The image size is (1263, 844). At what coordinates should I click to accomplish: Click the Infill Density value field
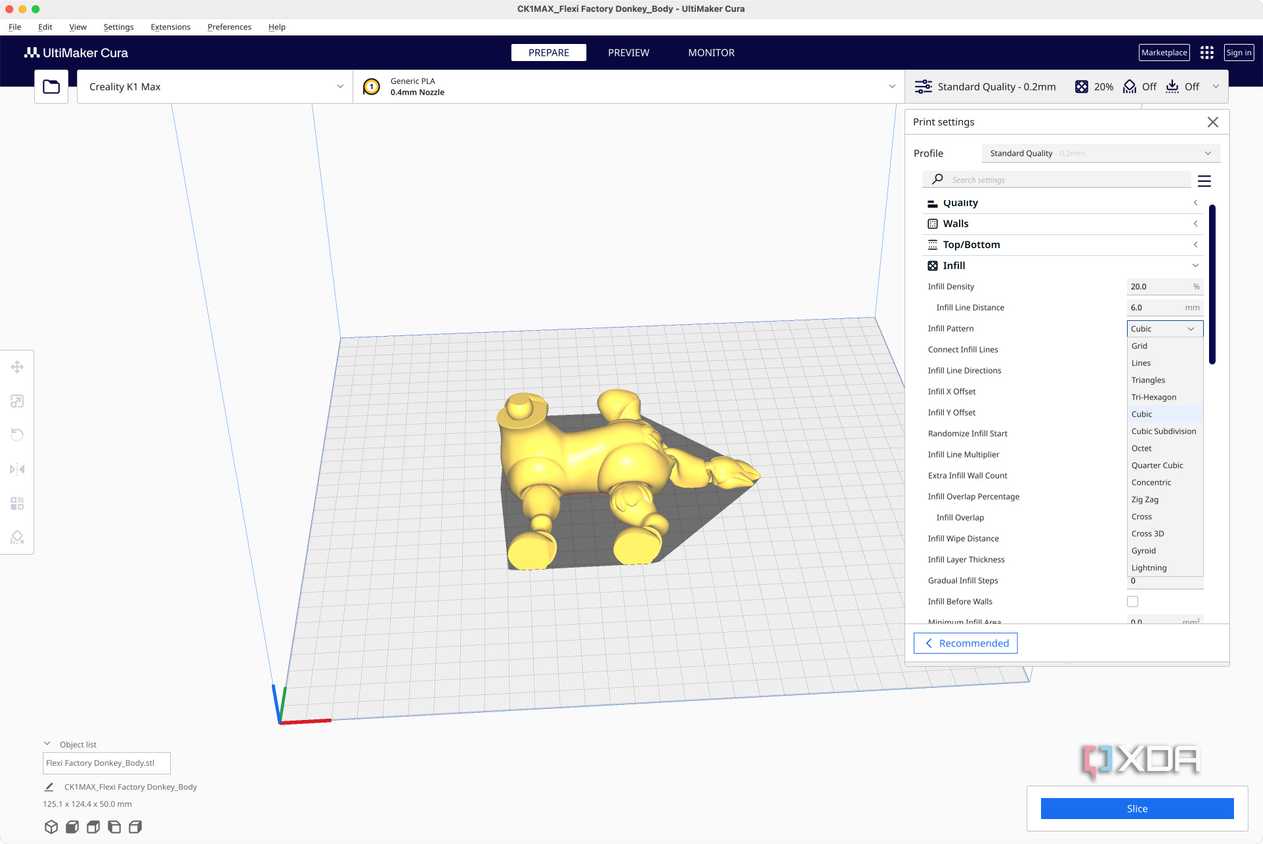pos(1165,287)
